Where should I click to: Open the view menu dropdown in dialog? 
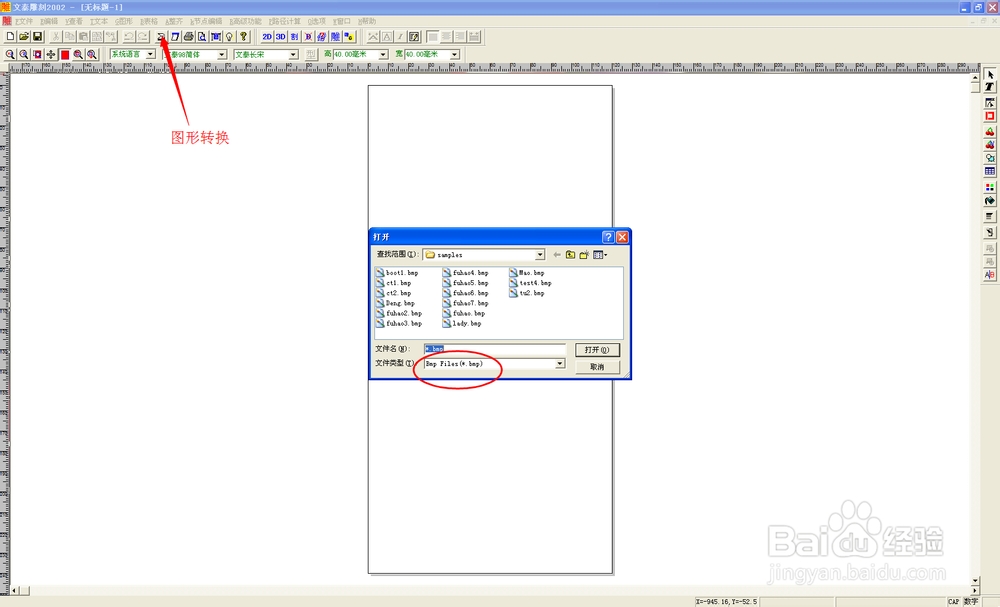click(x=600, y=255)
